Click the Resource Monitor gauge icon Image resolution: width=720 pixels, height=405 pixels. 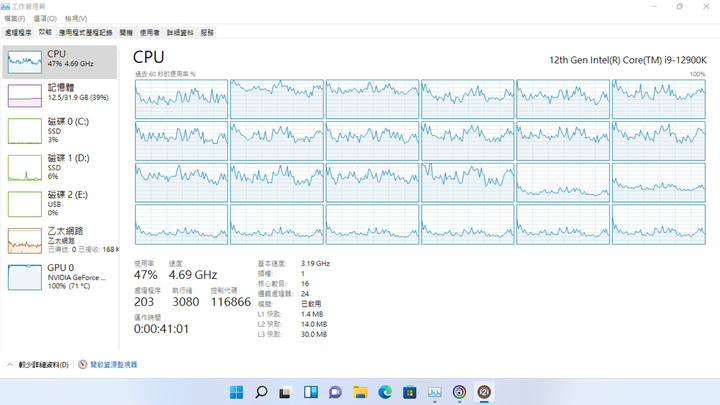coord(83,364)
